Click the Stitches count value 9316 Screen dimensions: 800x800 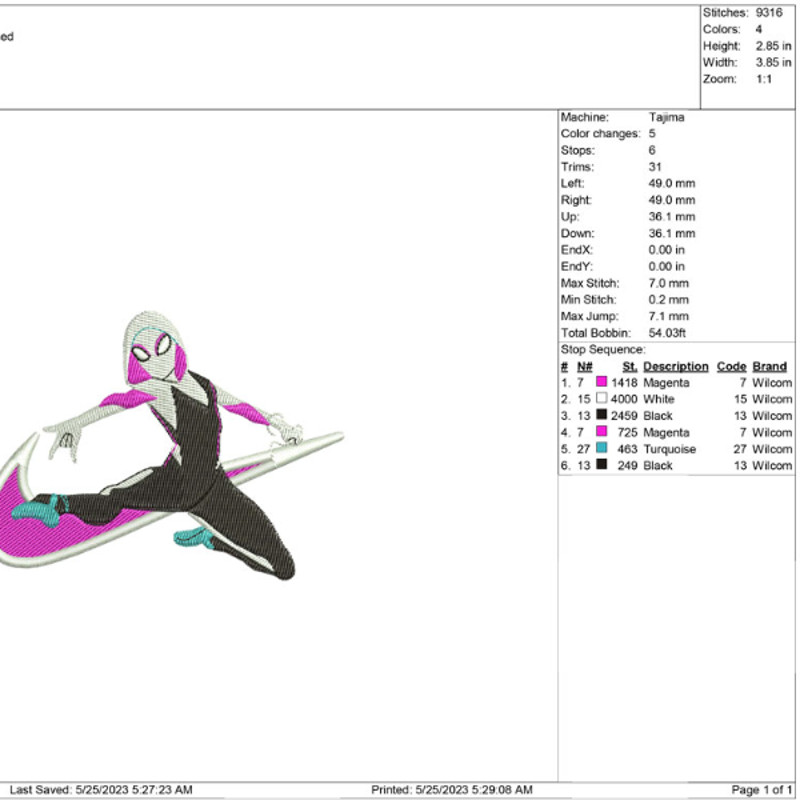pyautogui.click(x=769, y=13)
